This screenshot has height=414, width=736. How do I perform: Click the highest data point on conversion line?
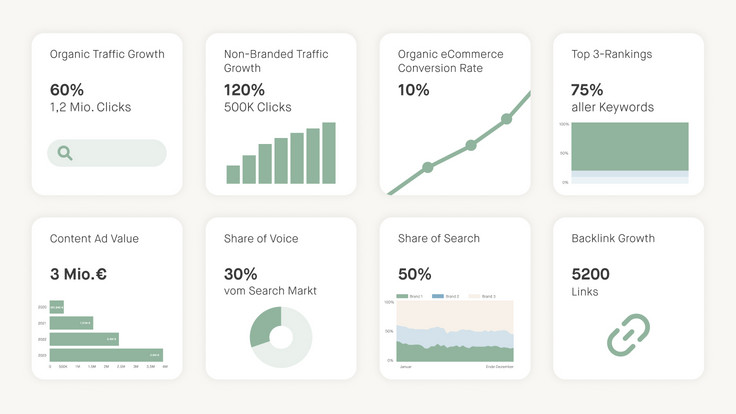507,118
